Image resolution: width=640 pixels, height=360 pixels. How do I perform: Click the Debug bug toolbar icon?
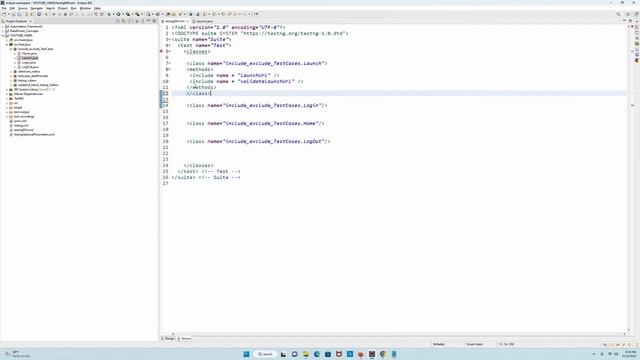click(x=109, y=14)
